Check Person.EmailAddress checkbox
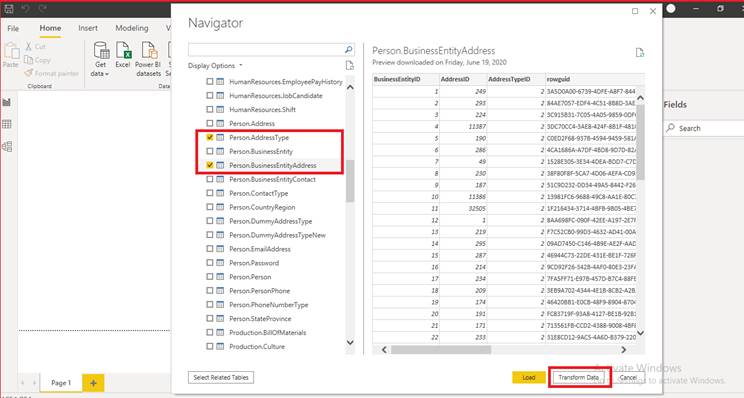Viewport: 744px width, 398px height. tap(210, 249)
